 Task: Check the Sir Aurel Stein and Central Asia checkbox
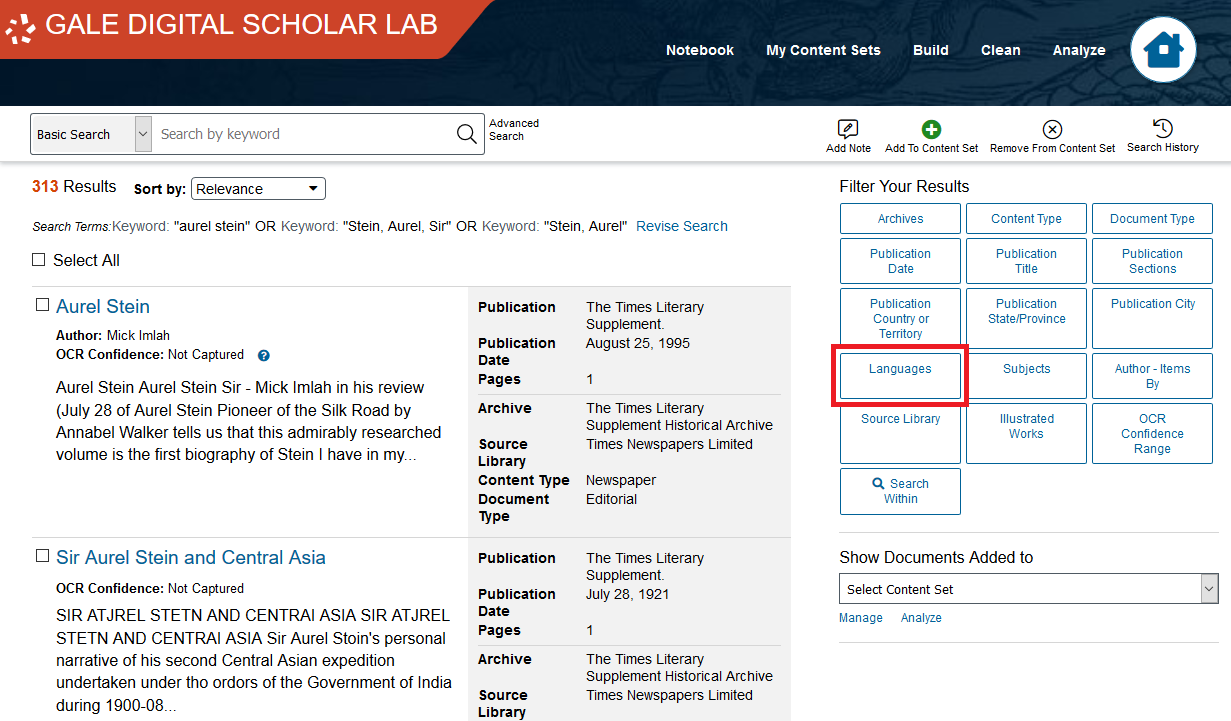coord(41,556)
